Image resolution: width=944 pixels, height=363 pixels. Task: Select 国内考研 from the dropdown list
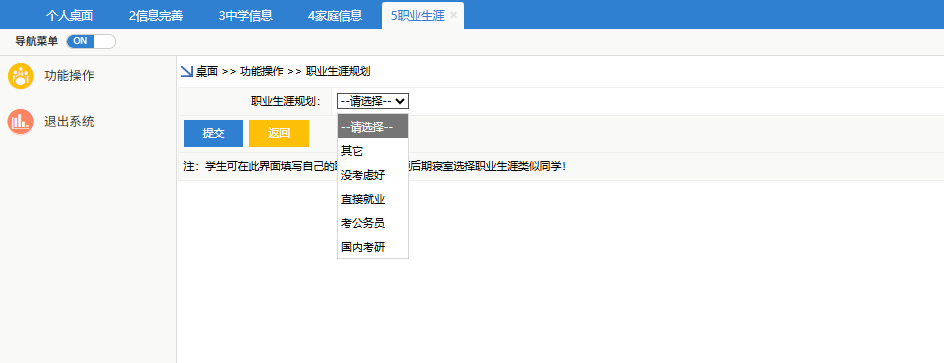373,247
